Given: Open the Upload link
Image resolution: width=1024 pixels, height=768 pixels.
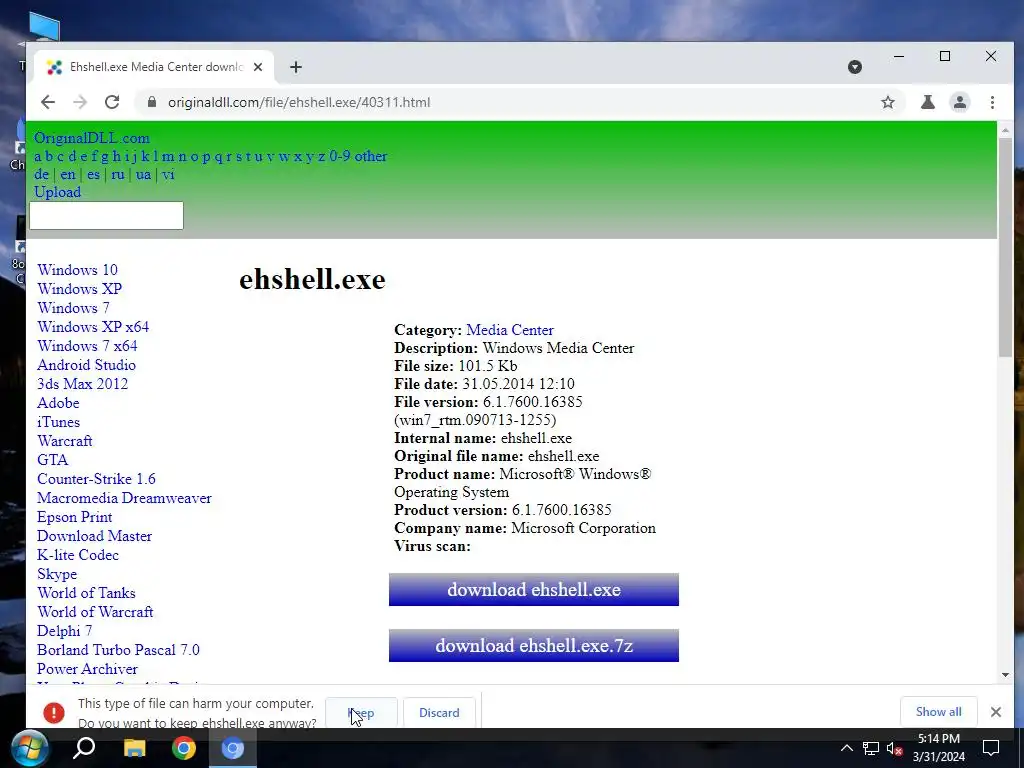Looking at the screenshot, I should tap(57, 192).
